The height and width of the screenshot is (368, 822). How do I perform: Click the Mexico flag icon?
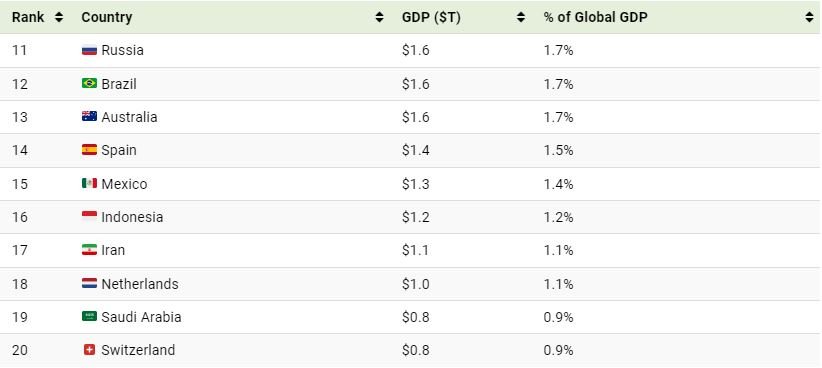click(x=89, y=183)
